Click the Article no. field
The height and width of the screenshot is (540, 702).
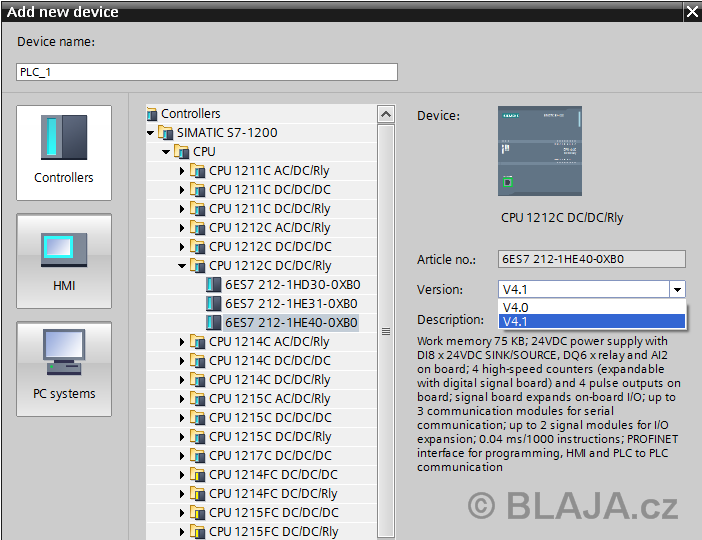591,259
